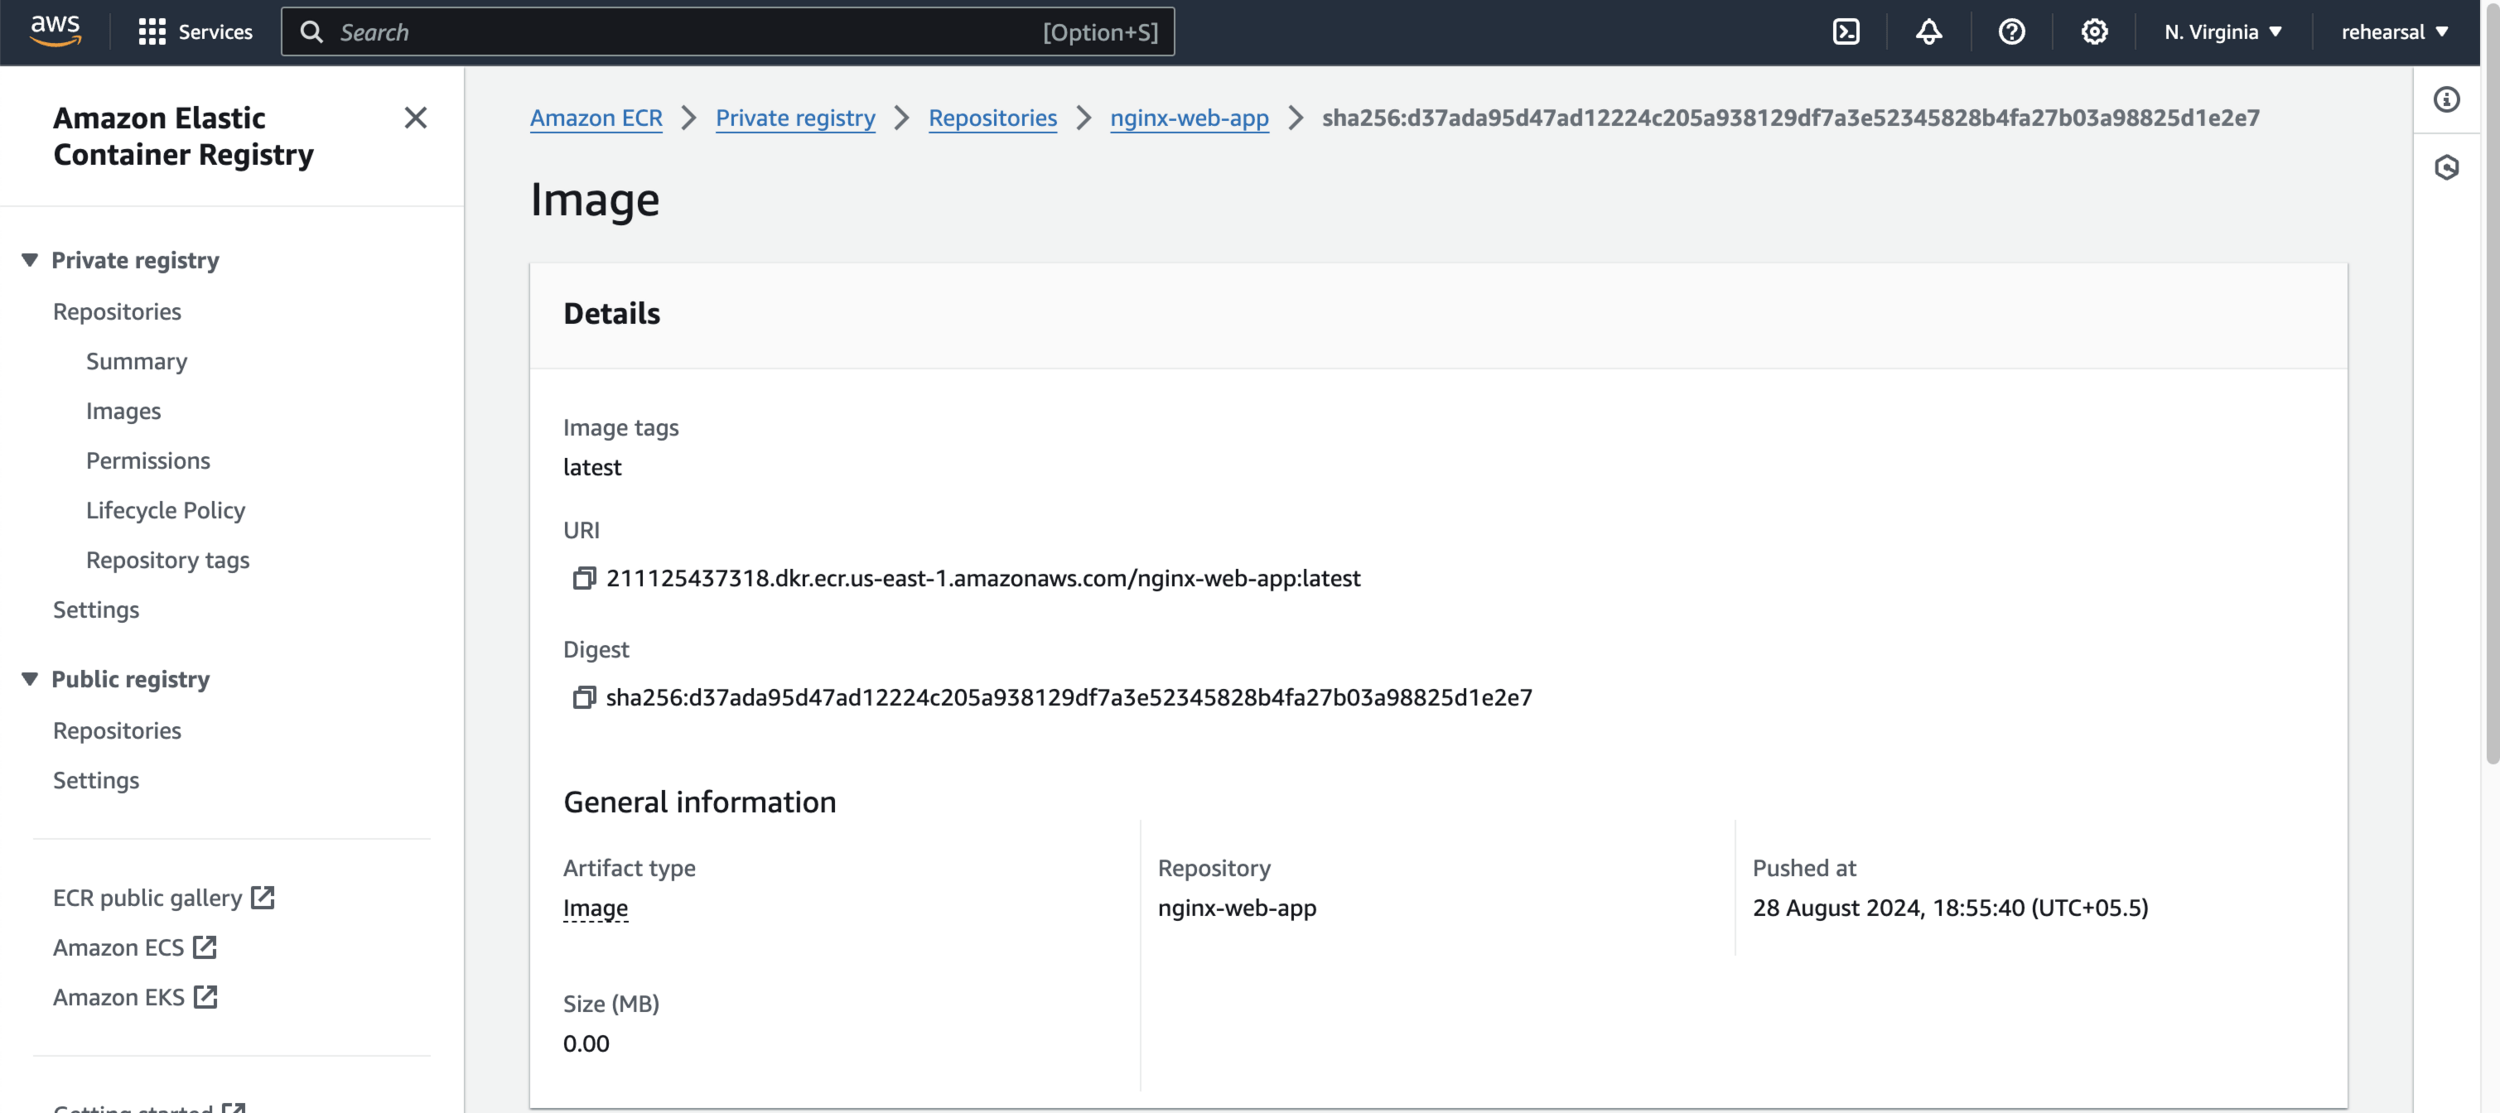Open the info panel icon
2500x1113 pixels.
click(x=2446, y=99)
